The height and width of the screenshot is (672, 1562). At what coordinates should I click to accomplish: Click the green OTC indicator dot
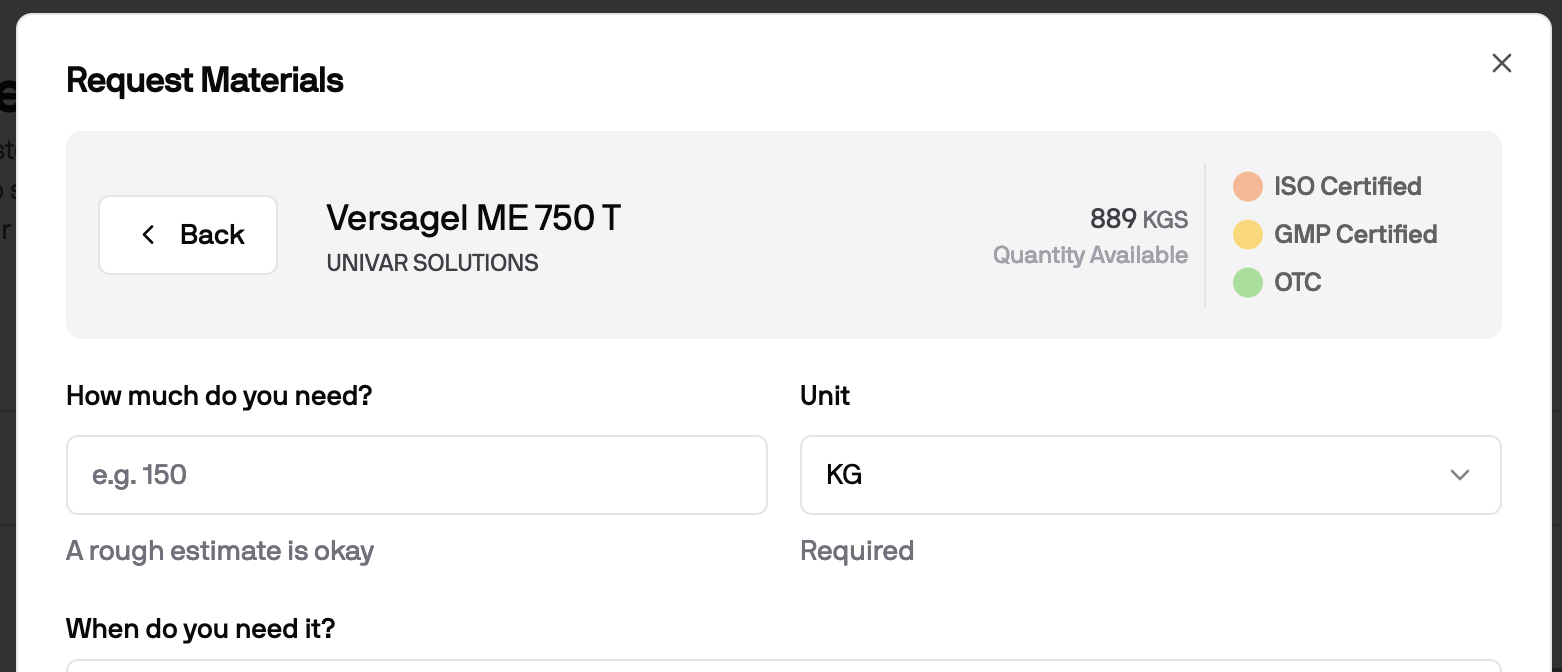1248,282
